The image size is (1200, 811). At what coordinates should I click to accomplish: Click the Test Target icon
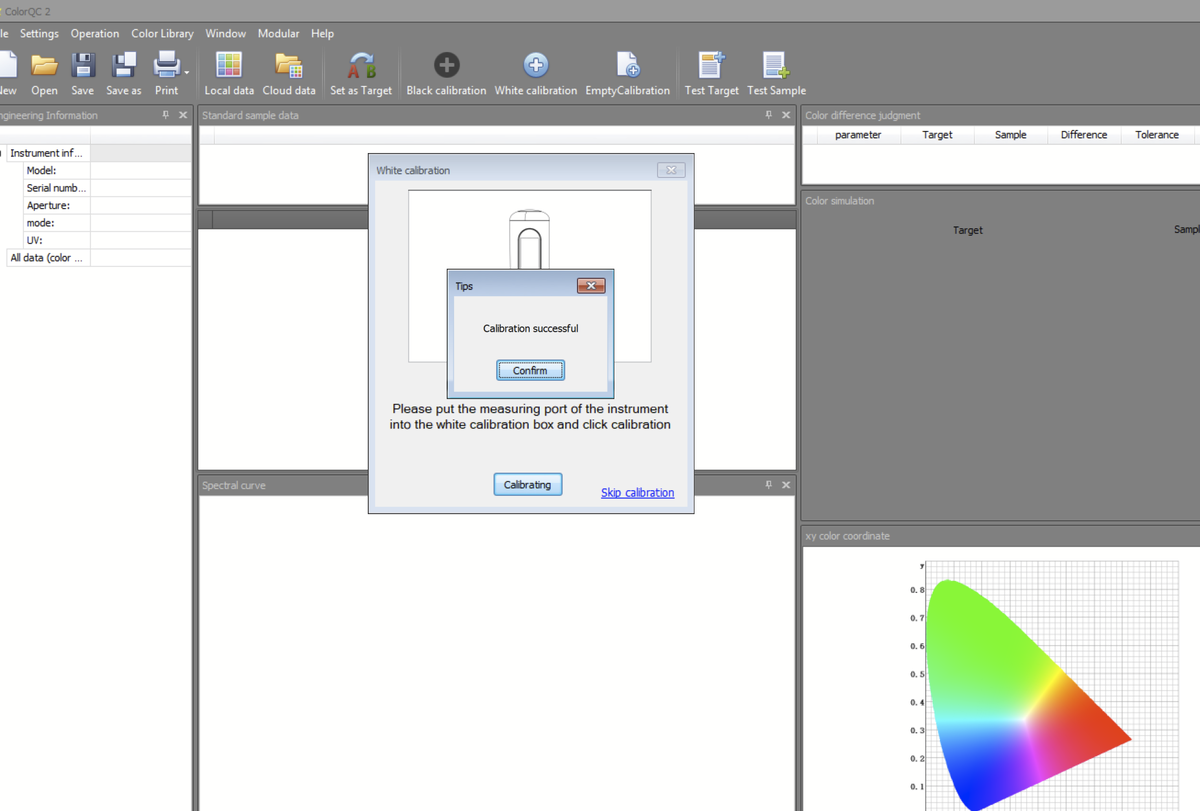pos(711,66)
